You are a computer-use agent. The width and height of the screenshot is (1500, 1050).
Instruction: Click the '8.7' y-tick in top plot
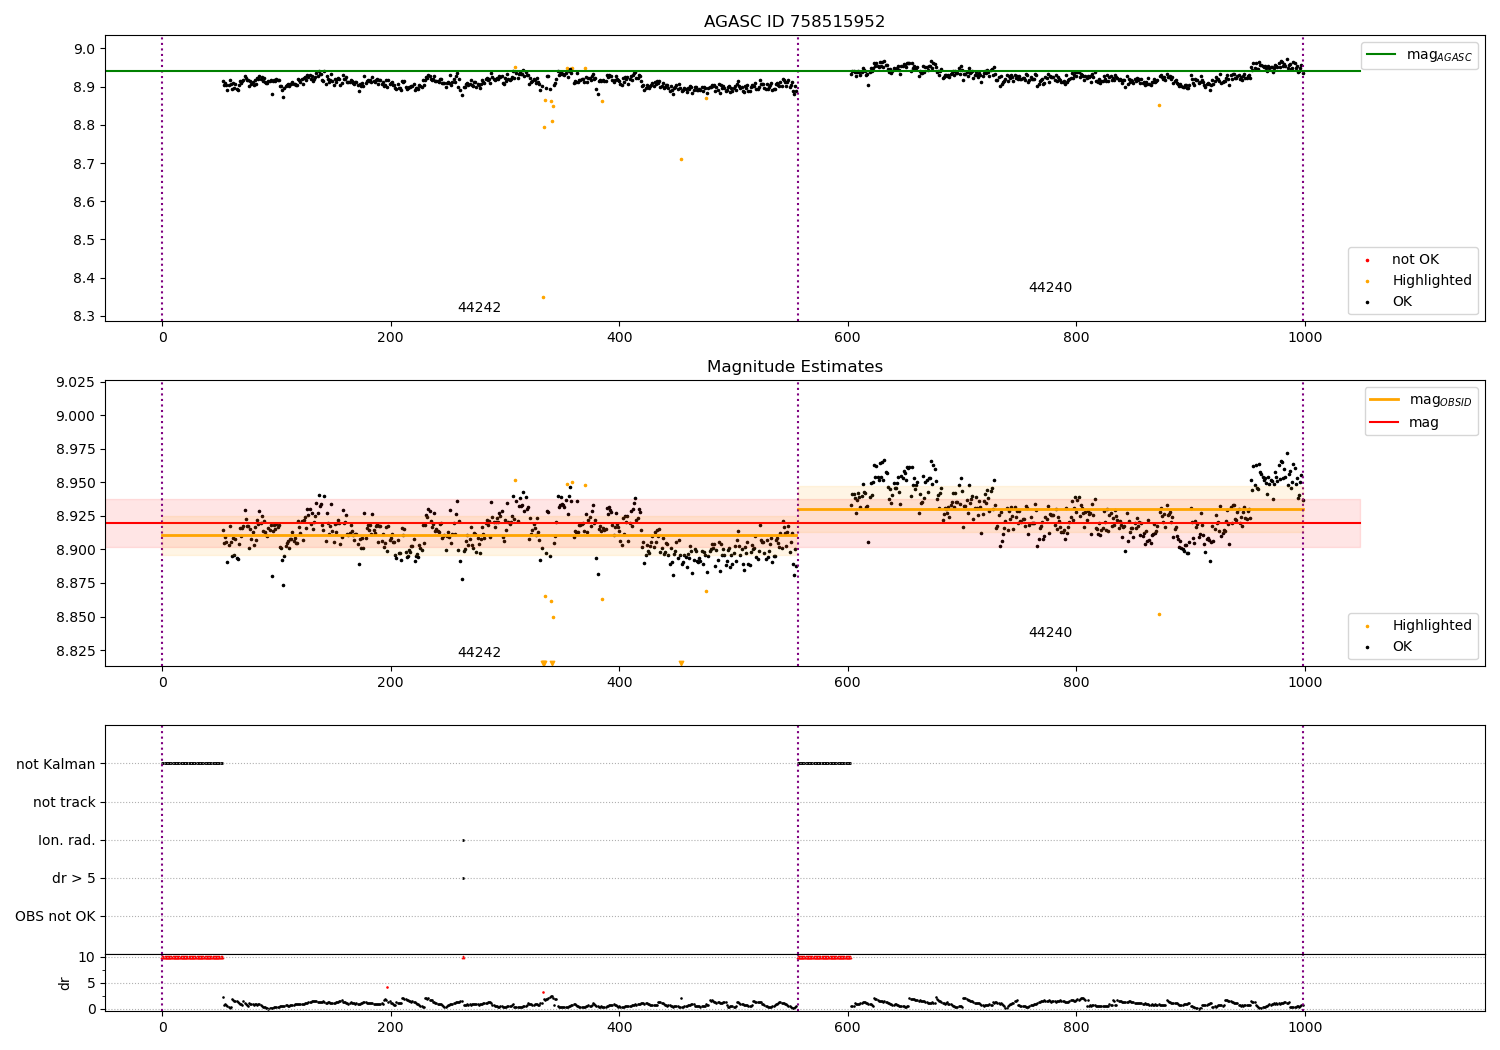coord(84,164)
